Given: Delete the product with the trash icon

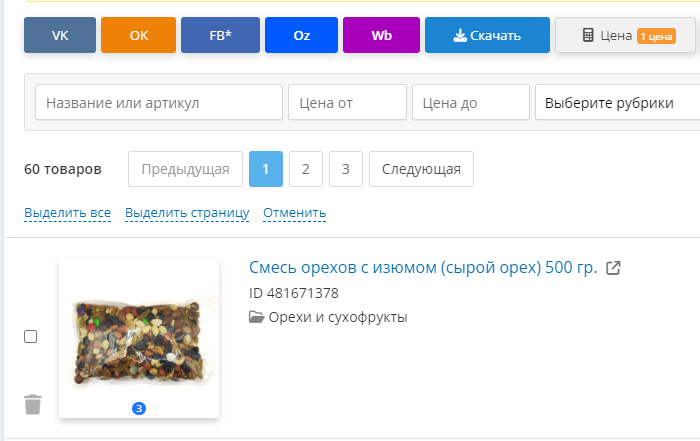Looking at the screenshot, I should [33, 404].
